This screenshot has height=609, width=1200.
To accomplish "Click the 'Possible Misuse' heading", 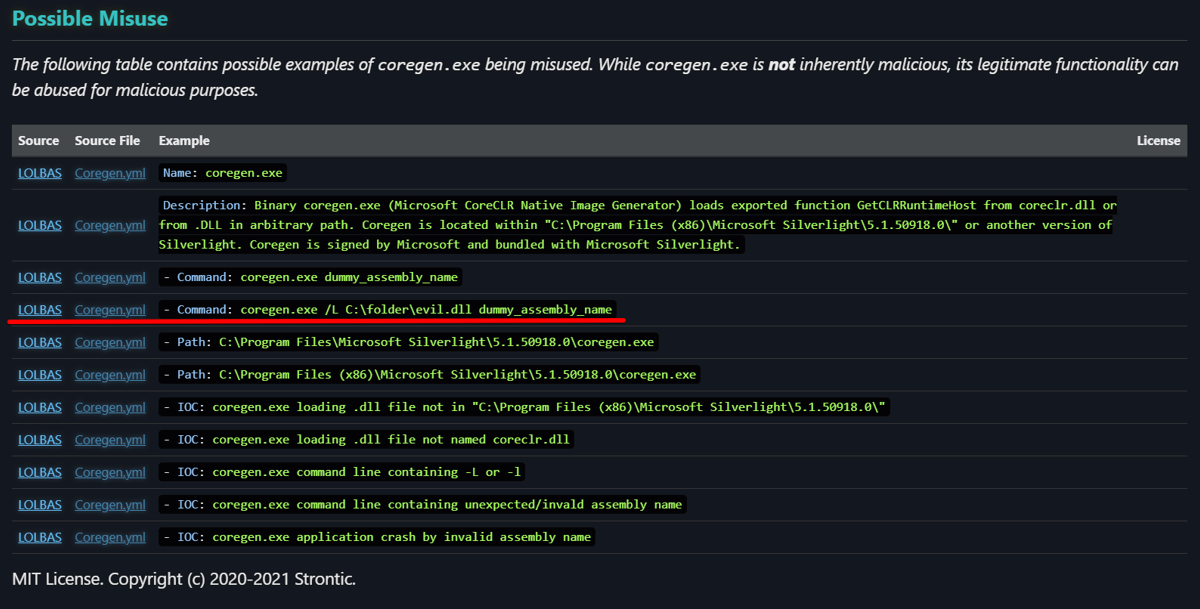I will tap(90, 19).
